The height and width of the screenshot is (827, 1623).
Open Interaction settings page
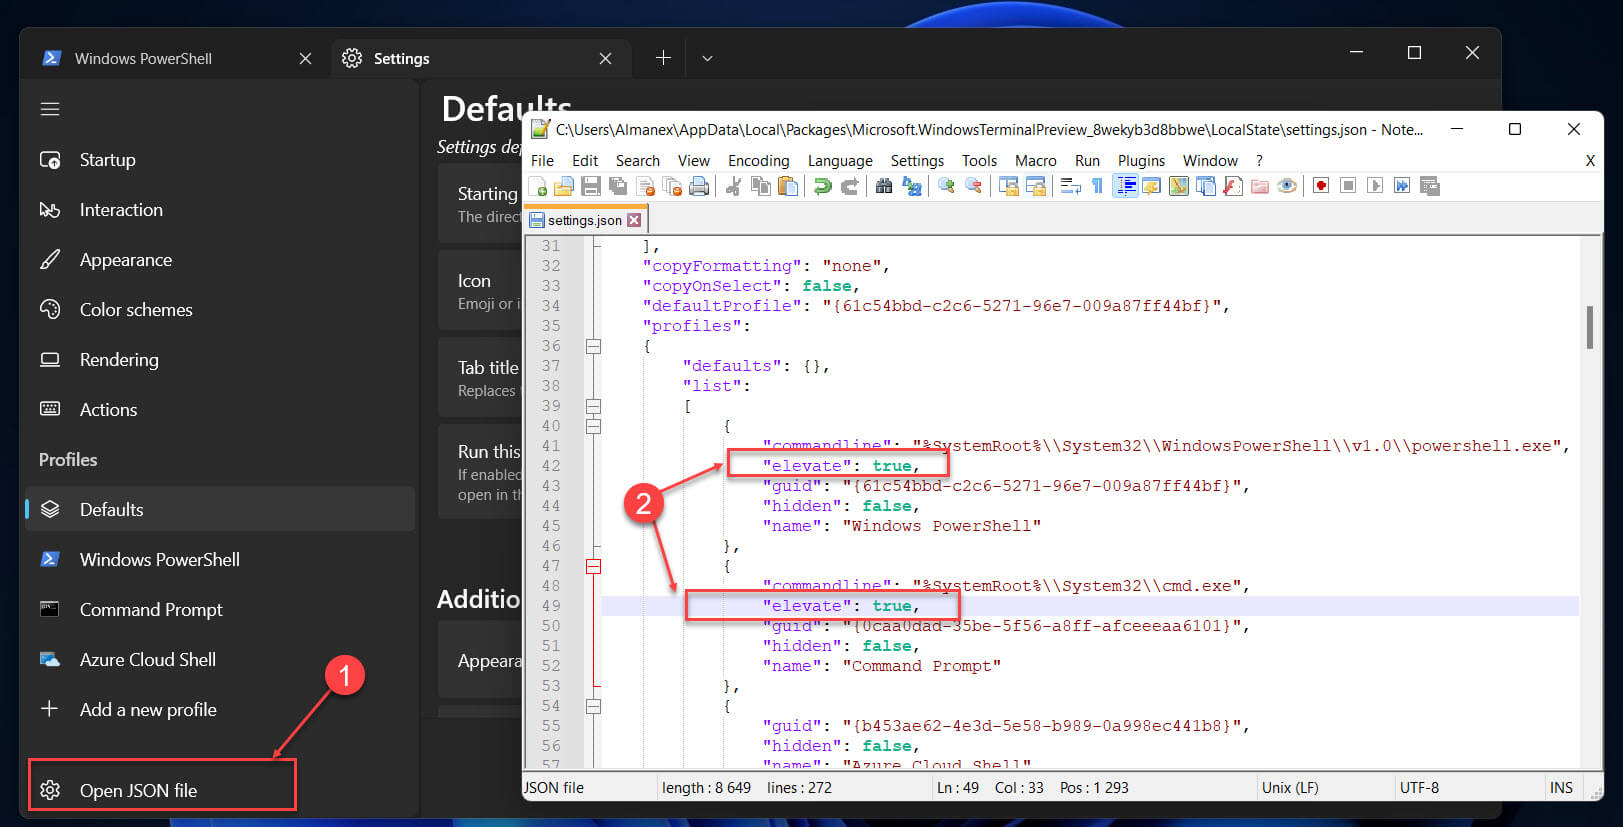(220, 210)
